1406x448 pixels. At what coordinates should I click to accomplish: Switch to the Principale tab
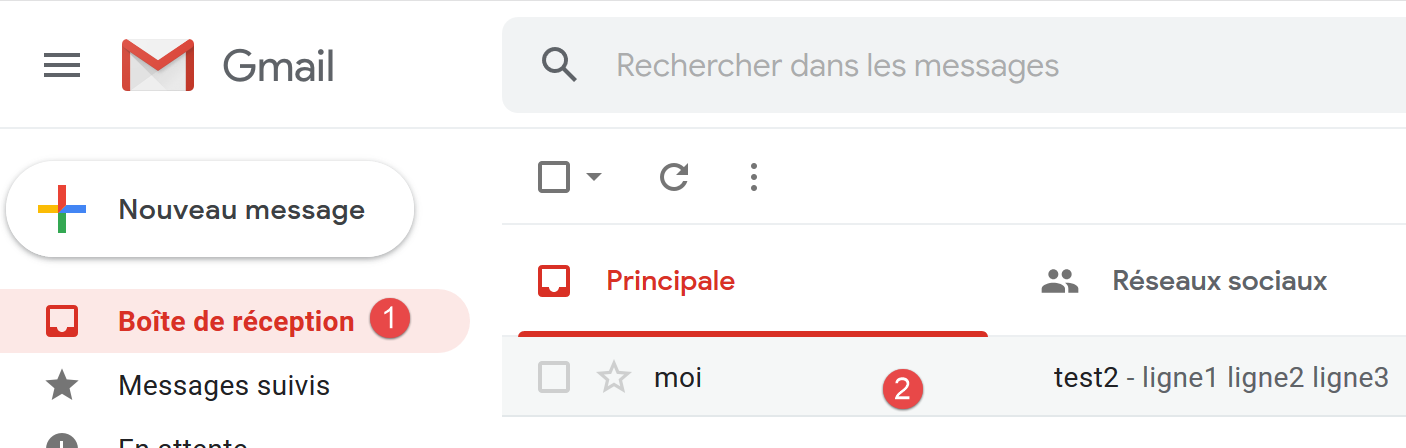[670, 282]
